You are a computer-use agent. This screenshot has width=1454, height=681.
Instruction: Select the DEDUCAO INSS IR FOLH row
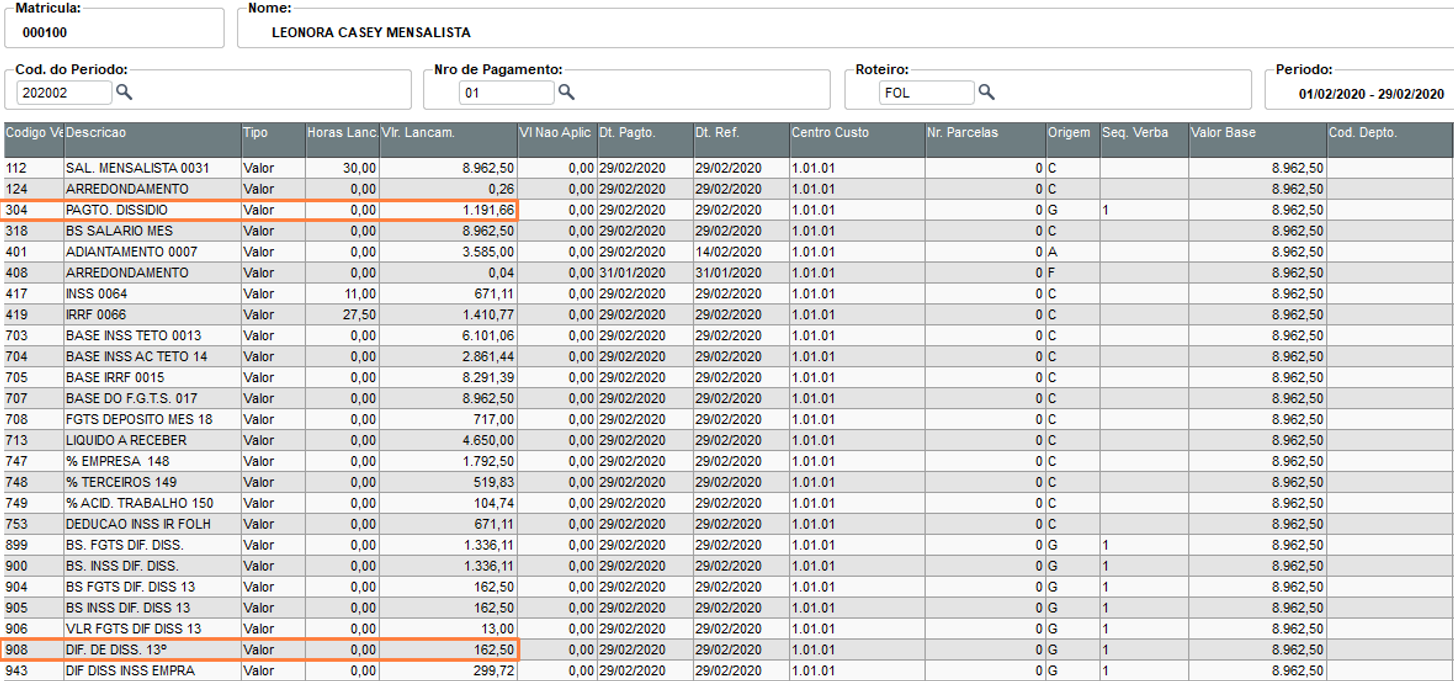727,524
